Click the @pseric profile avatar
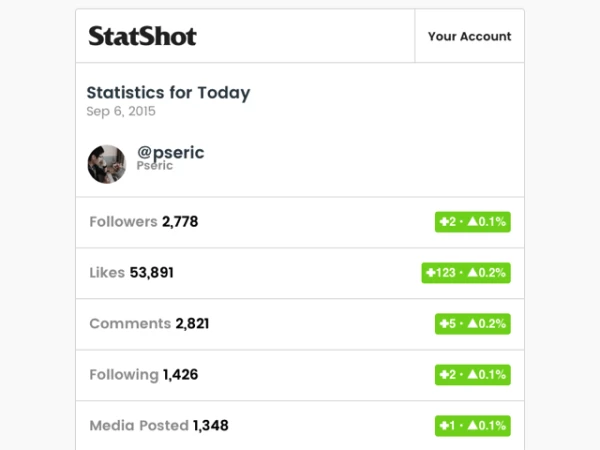 (107, 164)
